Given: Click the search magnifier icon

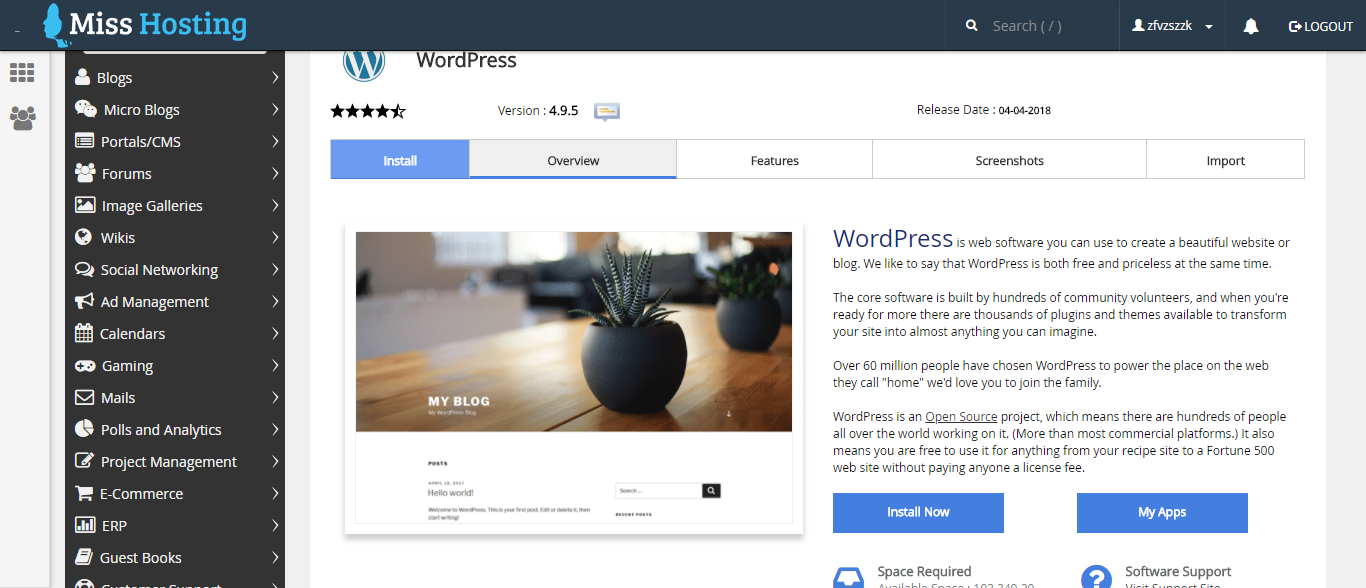Looking at the screenshot, I should pos(972,26).
